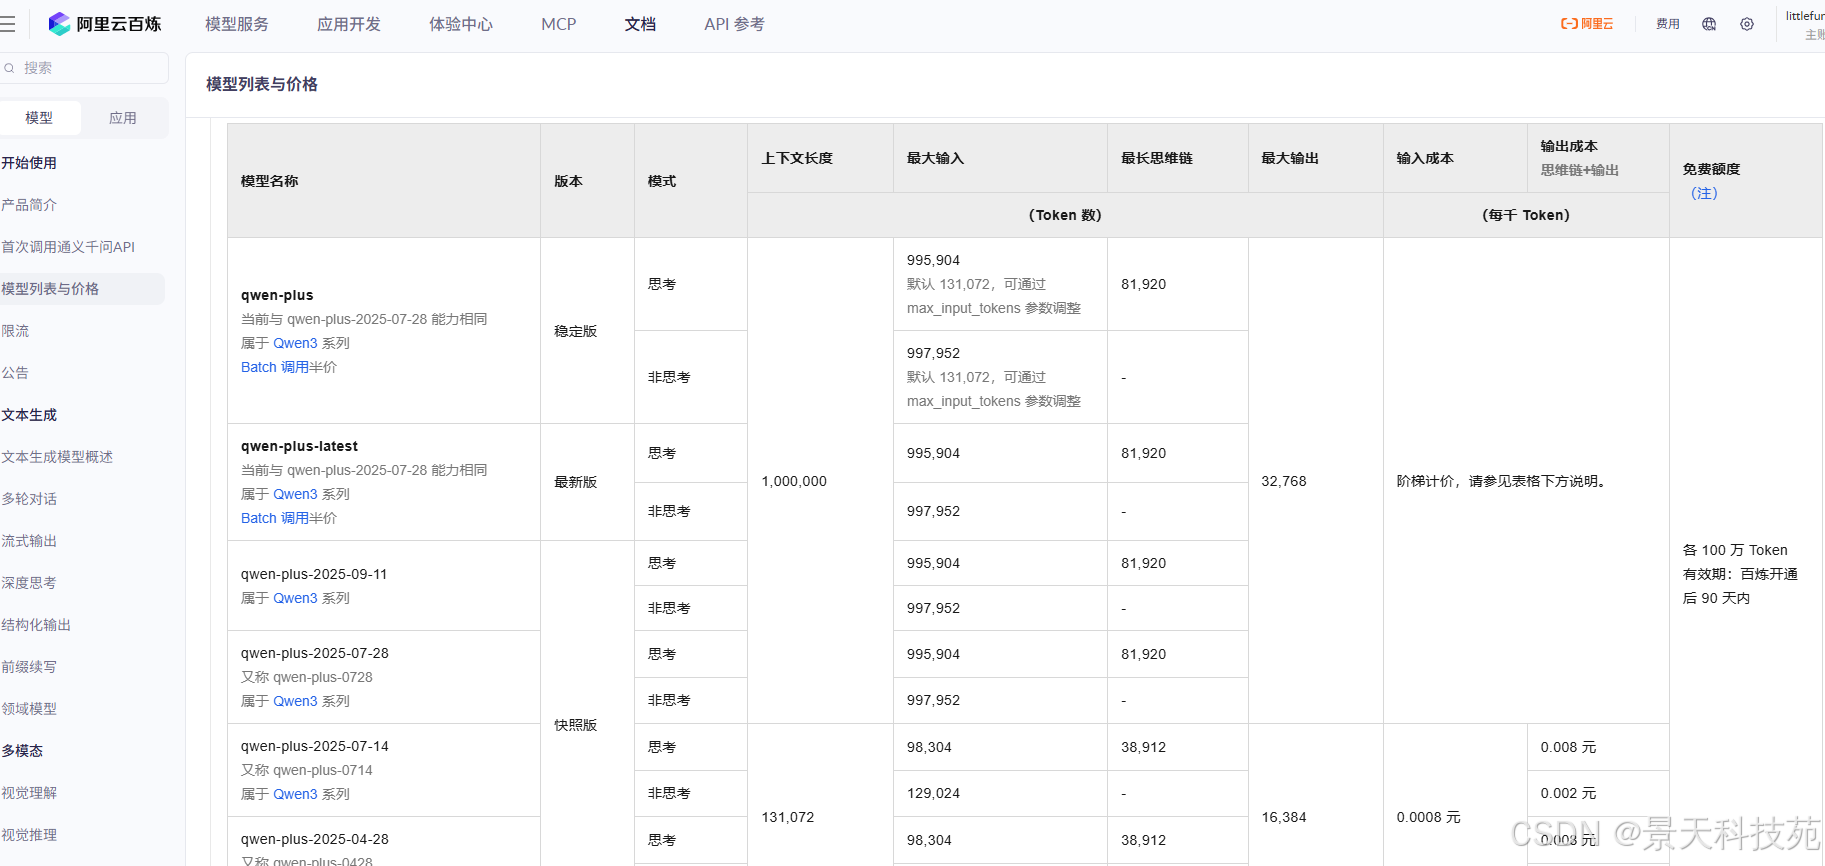Image resolution: width=1825 pixels, height=866 pixels.
Task: Click Batch 调用 link under qwen-plus-latest
Action: coord(275,518)
